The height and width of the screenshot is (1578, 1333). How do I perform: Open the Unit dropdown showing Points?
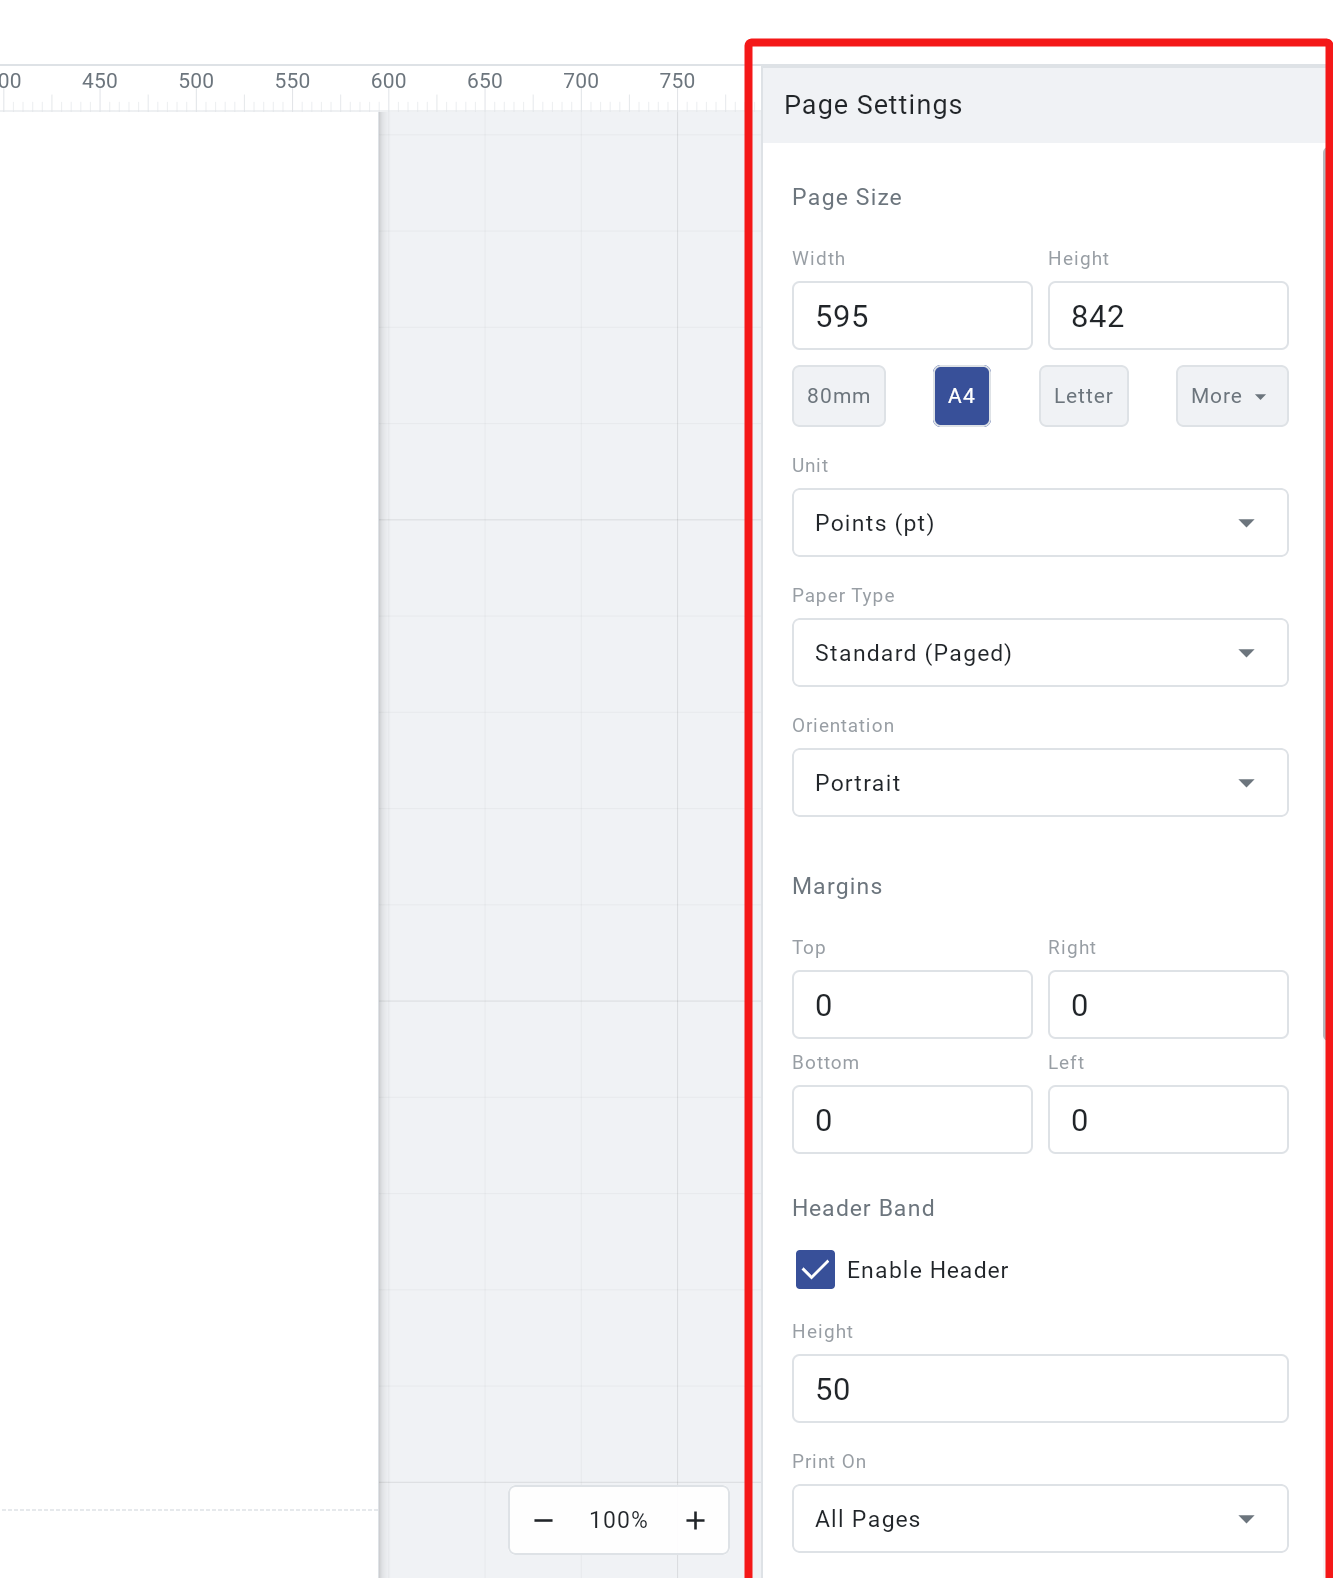[x=1040, y=522]
